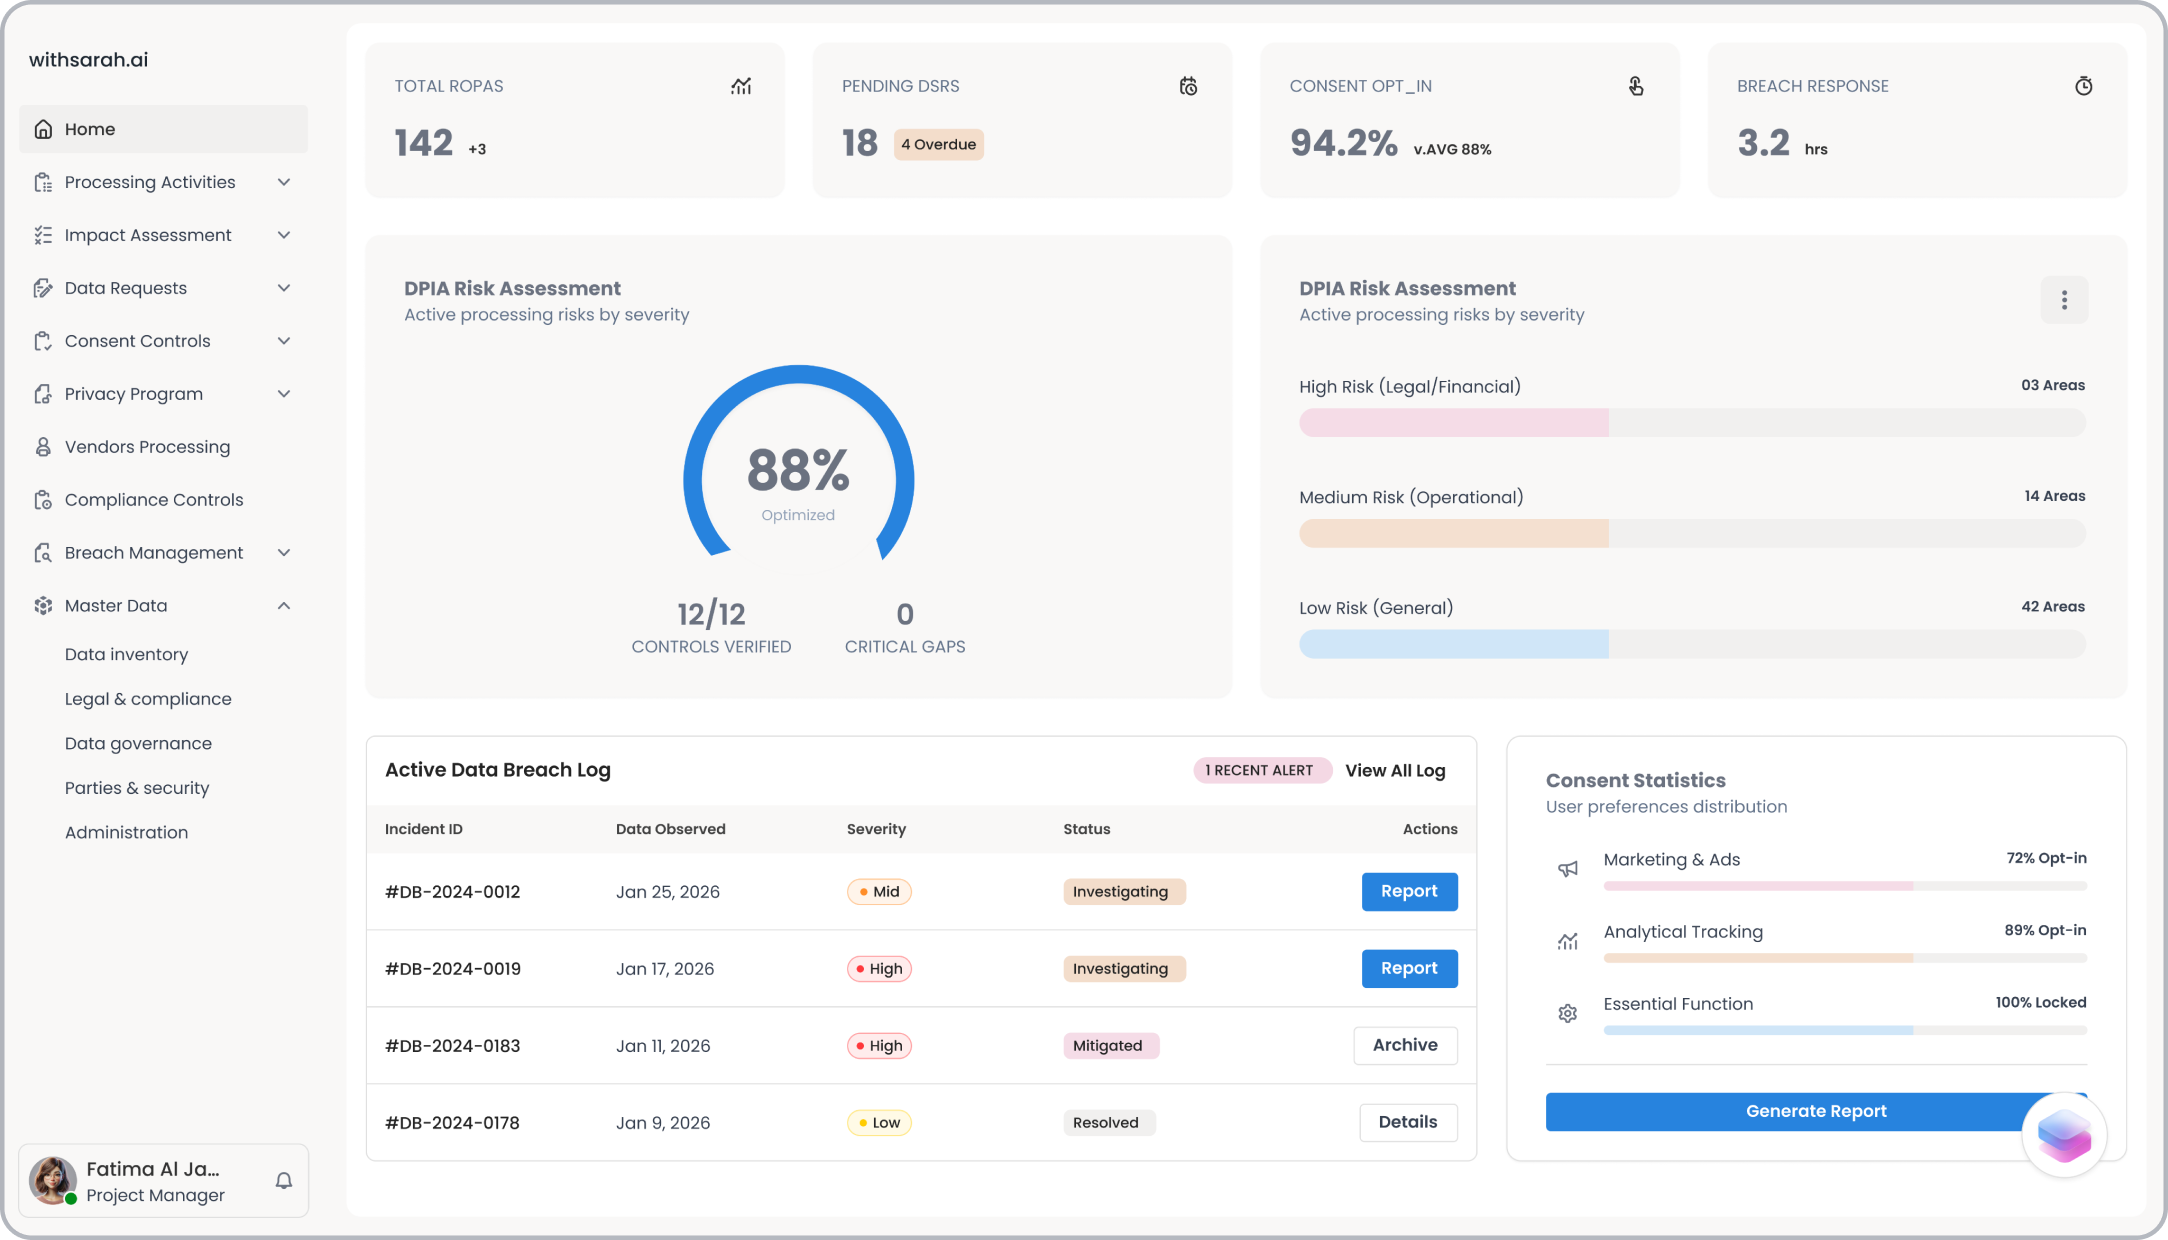Click the 88% Optimized gauge
The height and width of the screenshot is (1240, 2168).
(798, 462)
